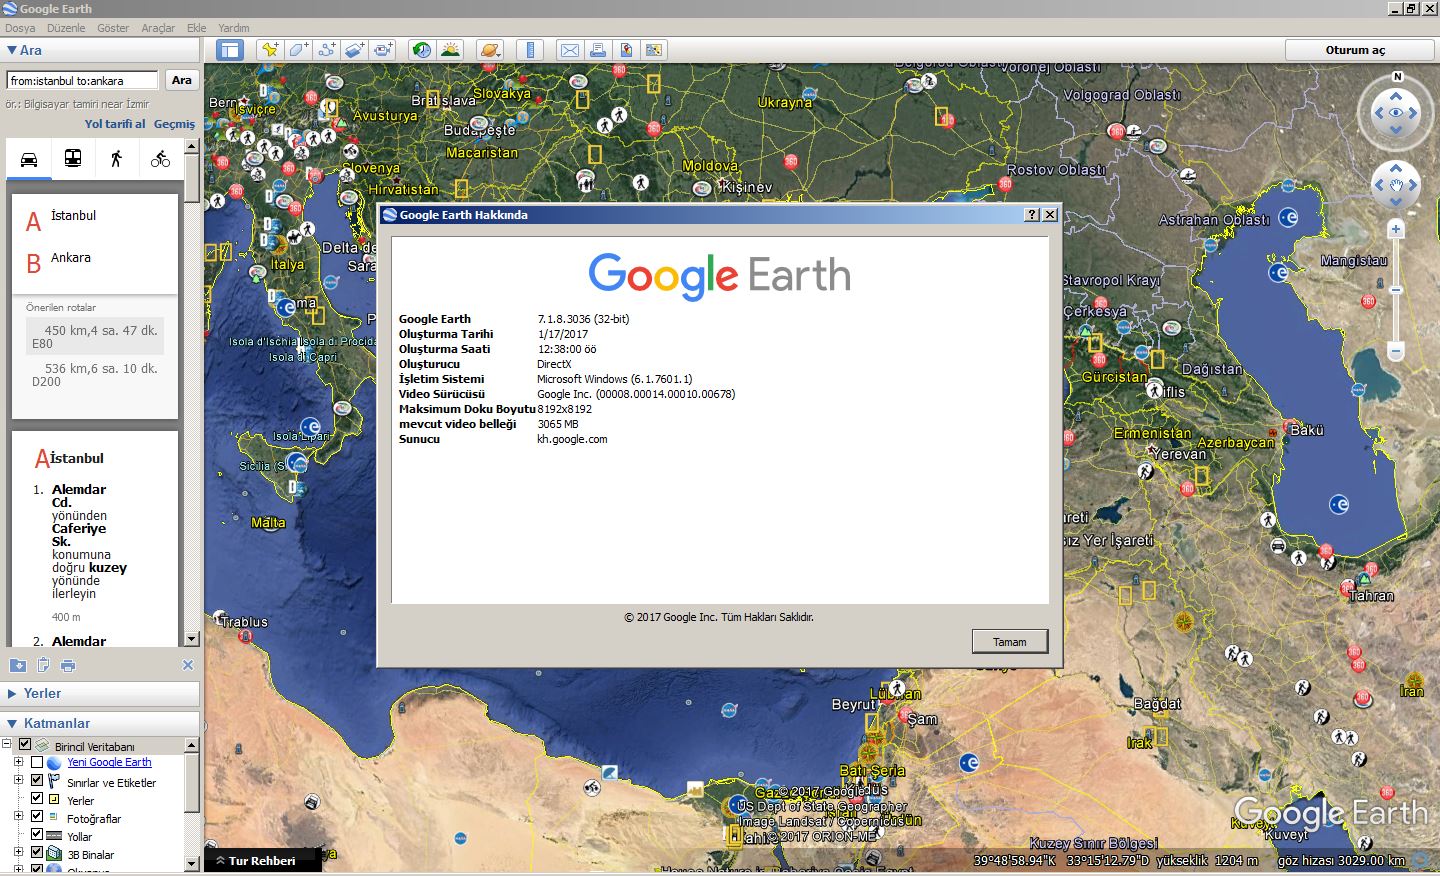Expand the Yerler panel
Image resolution: width=1440 pixels, height=876 pixels.
(12, 693)
